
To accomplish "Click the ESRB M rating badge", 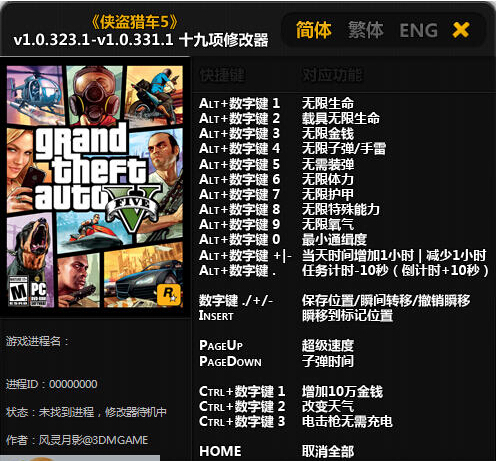I will [x=18, y=291].
